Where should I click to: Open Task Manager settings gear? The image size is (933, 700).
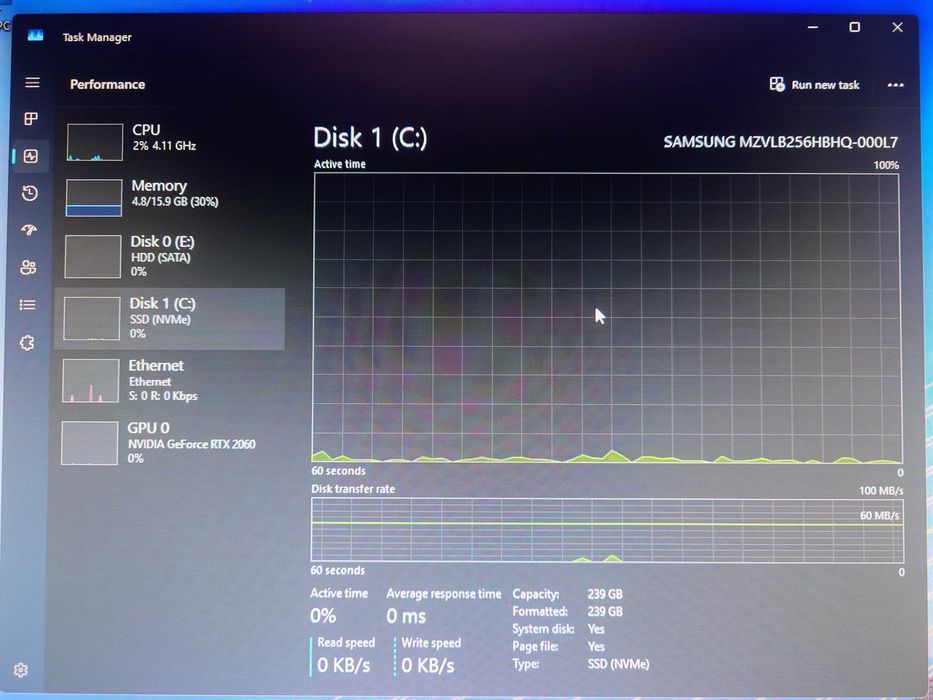click(21, 670)
